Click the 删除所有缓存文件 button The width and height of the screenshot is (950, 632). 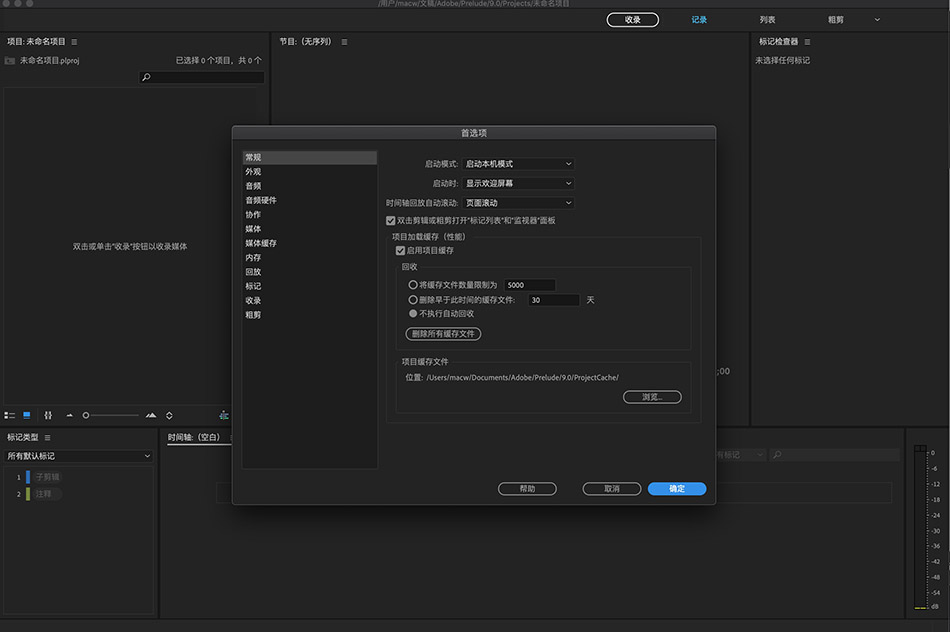tap(443, 334)
